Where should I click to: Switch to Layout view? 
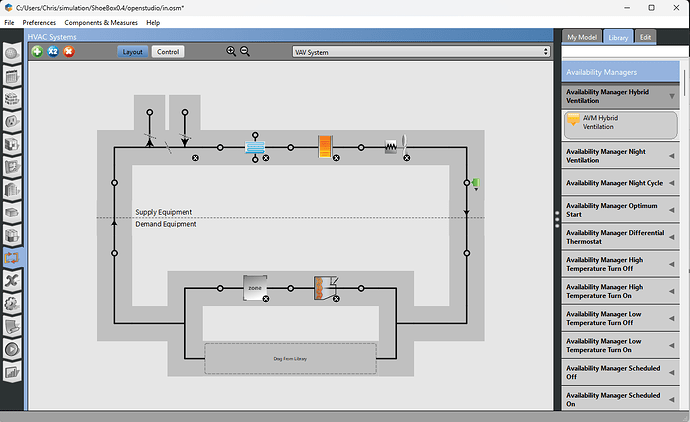132,51
